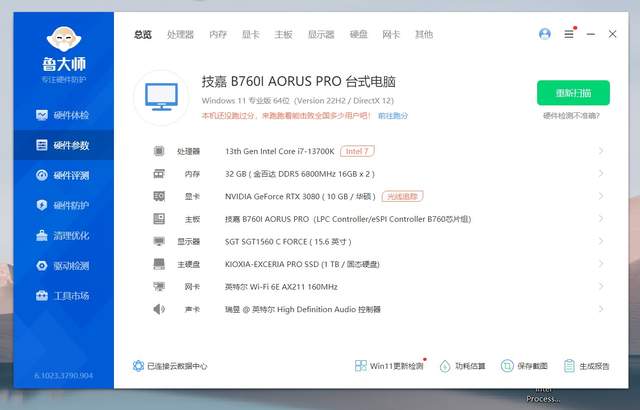The width and height of the screenshot is (640, 410).
Task: Click the 声卡 speaker icon
Action: coord(159,309)
